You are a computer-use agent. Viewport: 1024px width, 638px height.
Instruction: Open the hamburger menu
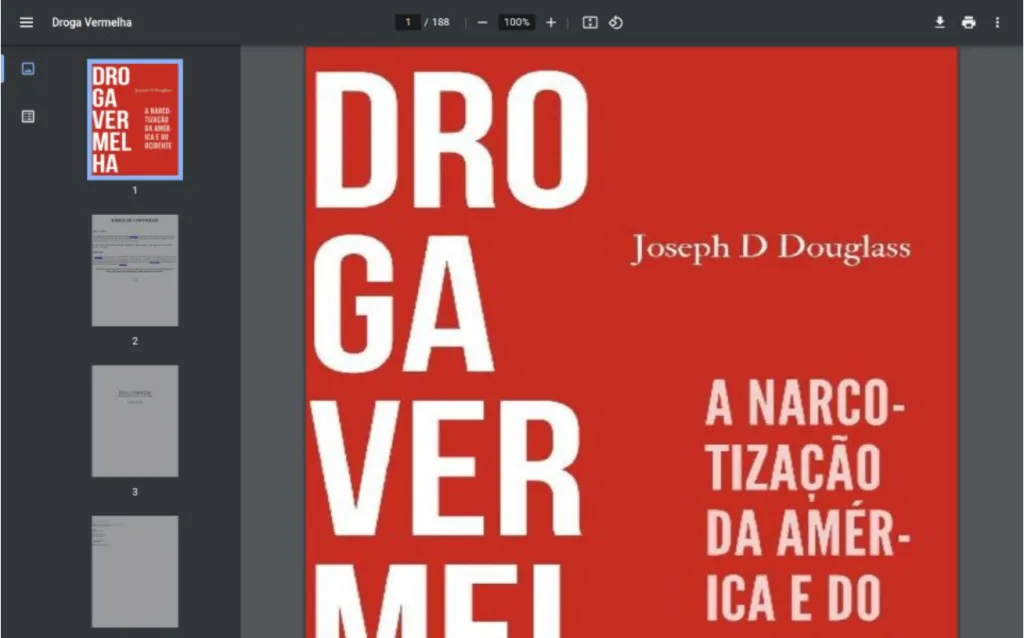pyautogui.click(x=26, y=21)
